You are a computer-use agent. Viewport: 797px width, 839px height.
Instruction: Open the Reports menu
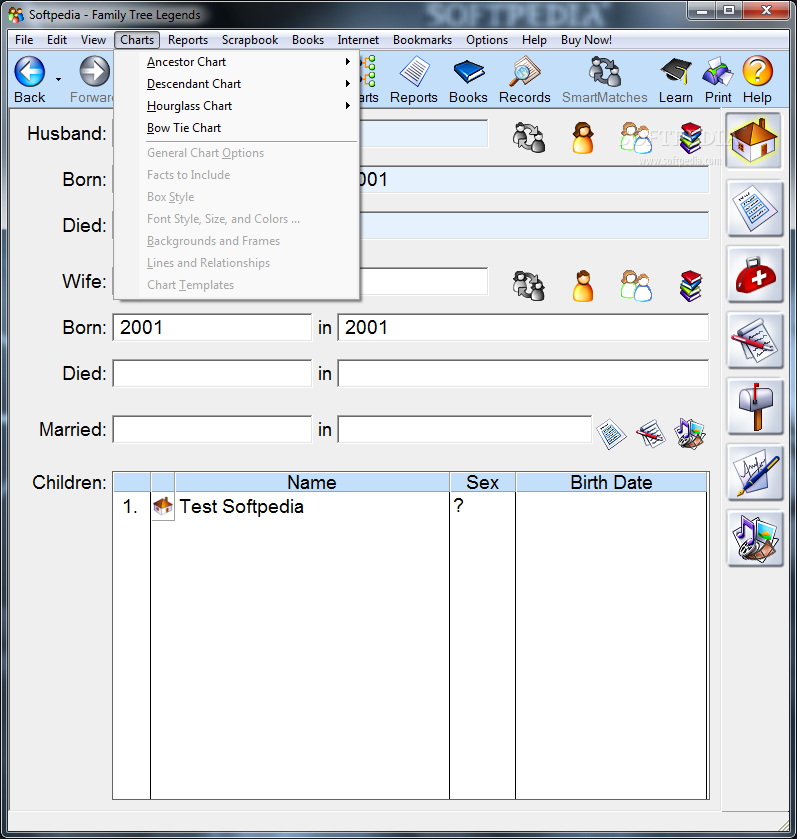188,40
